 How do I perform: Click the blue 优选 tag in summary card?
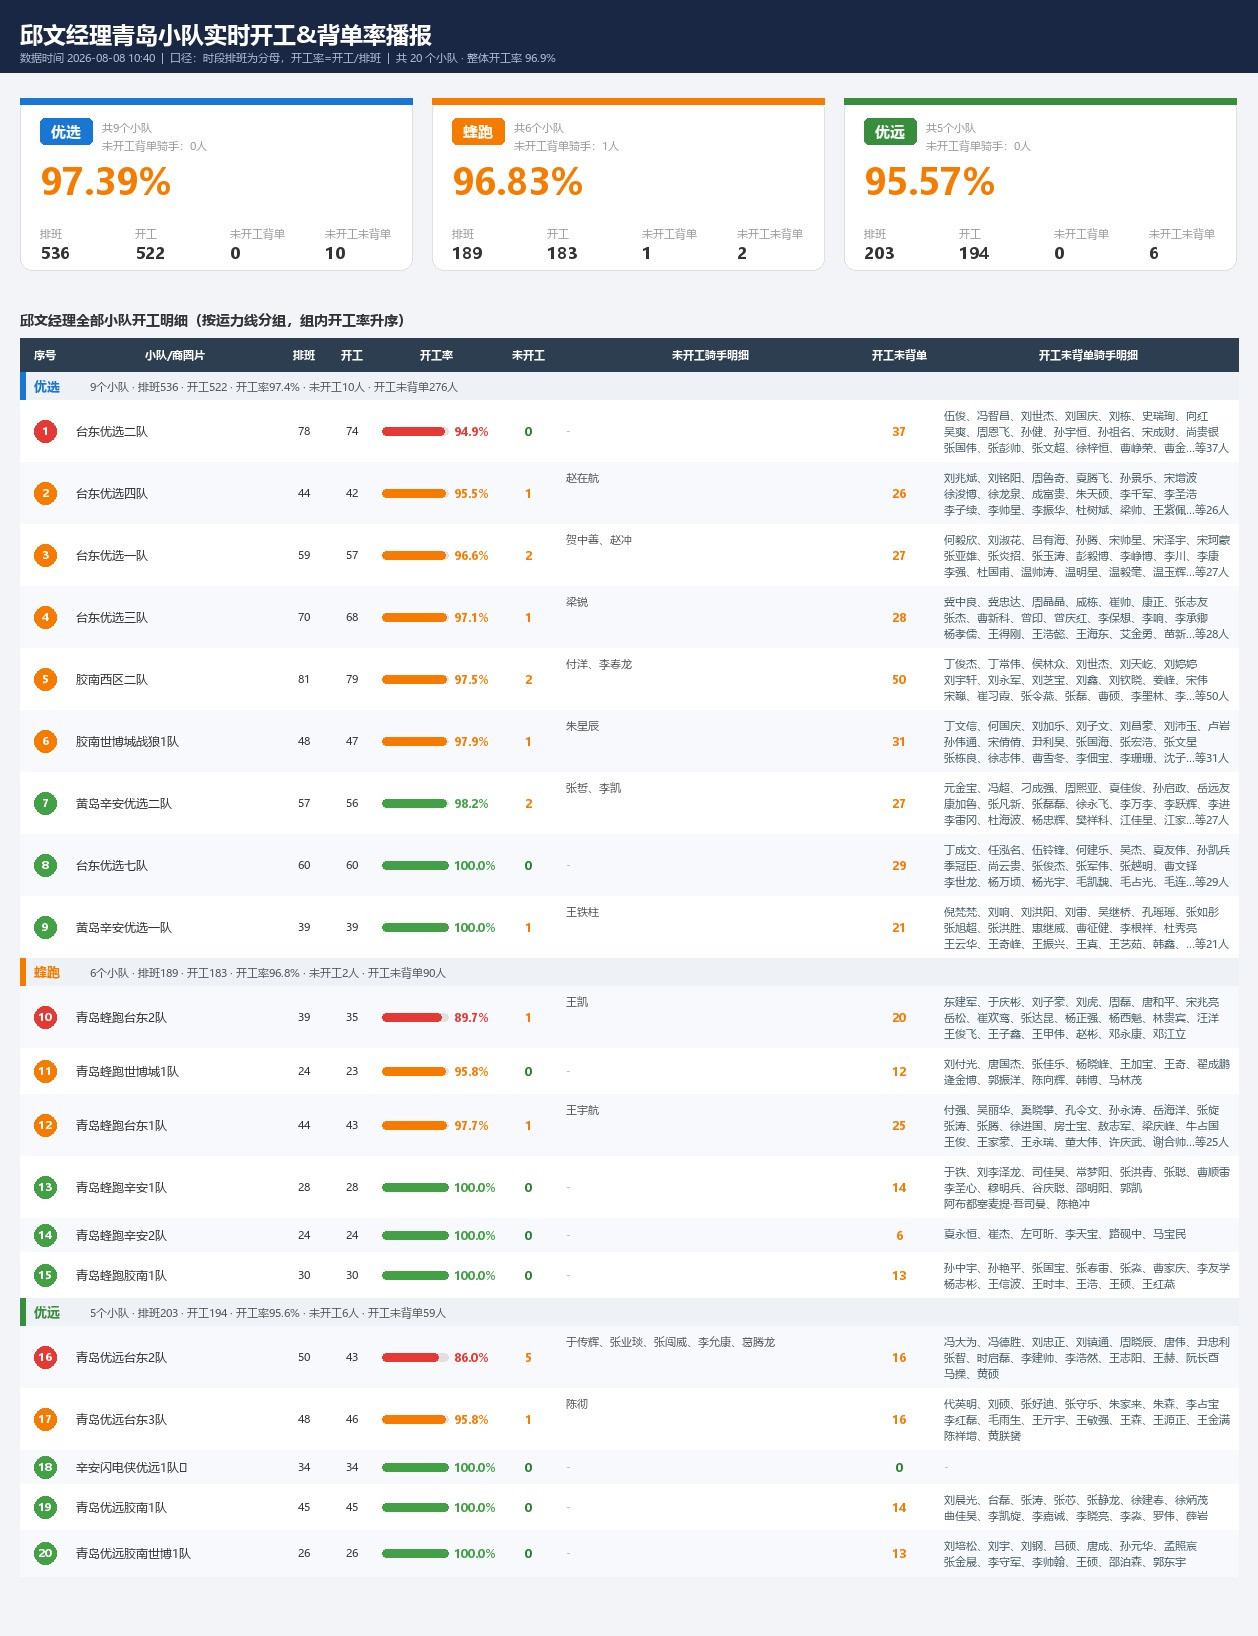66,132
